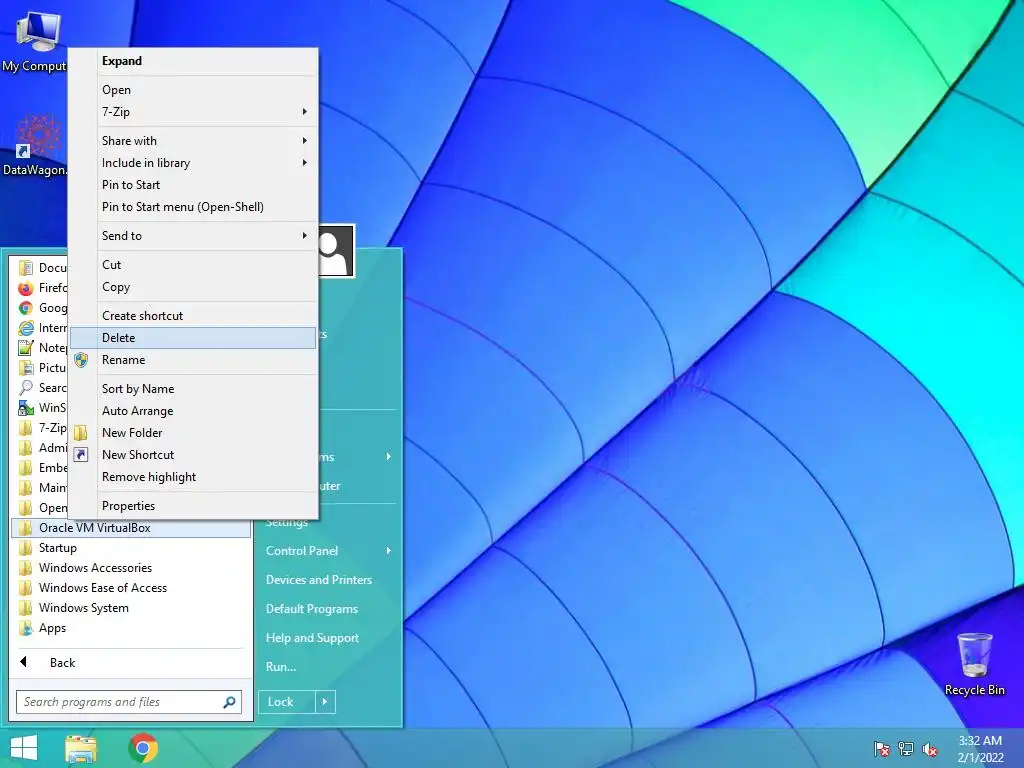Click the Back arrow in the programs list
This screenshot has width=1024, height=768.
(x=24, y=662)
